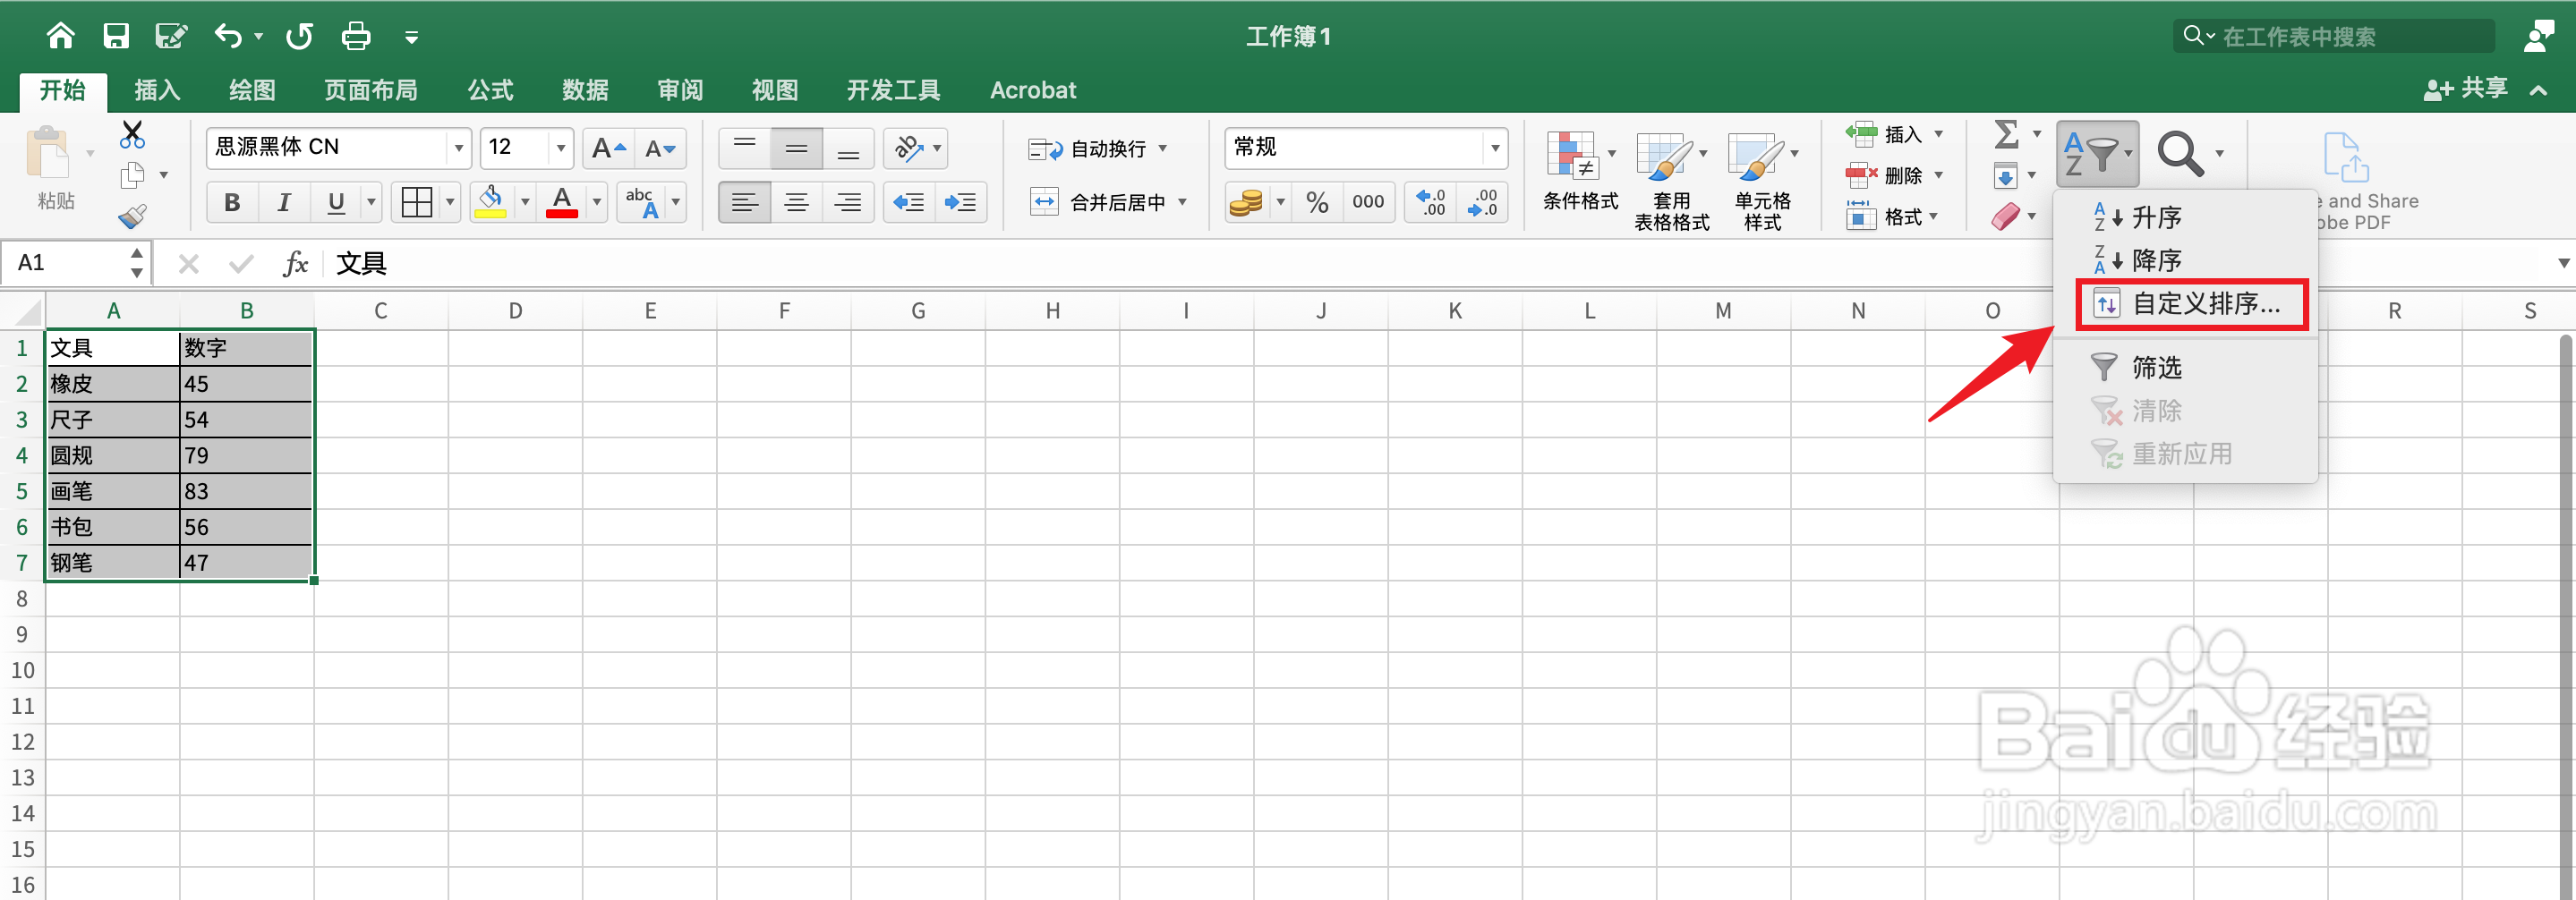Image resolution: width=2576 pixels, height=900 pixels.
Task: Expand the borders dropdown arrow
Action: 450,203
